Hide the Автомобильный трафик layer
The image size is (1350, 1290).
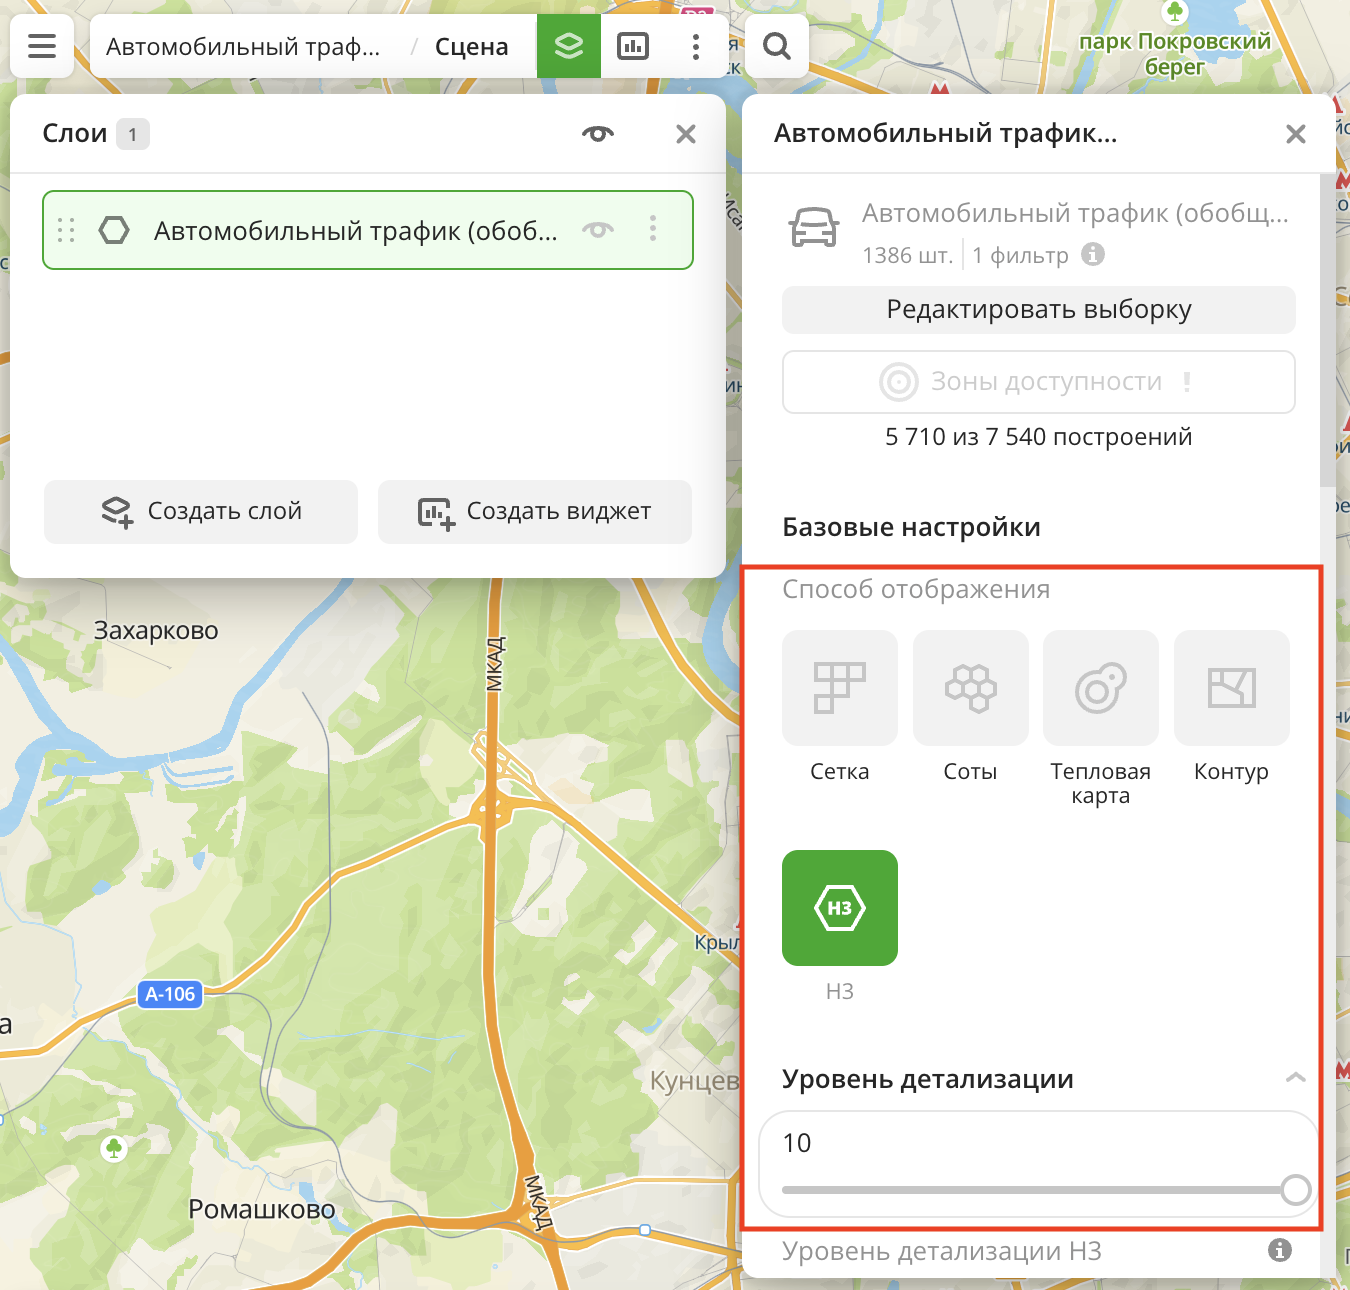click(x=598, y=230)
